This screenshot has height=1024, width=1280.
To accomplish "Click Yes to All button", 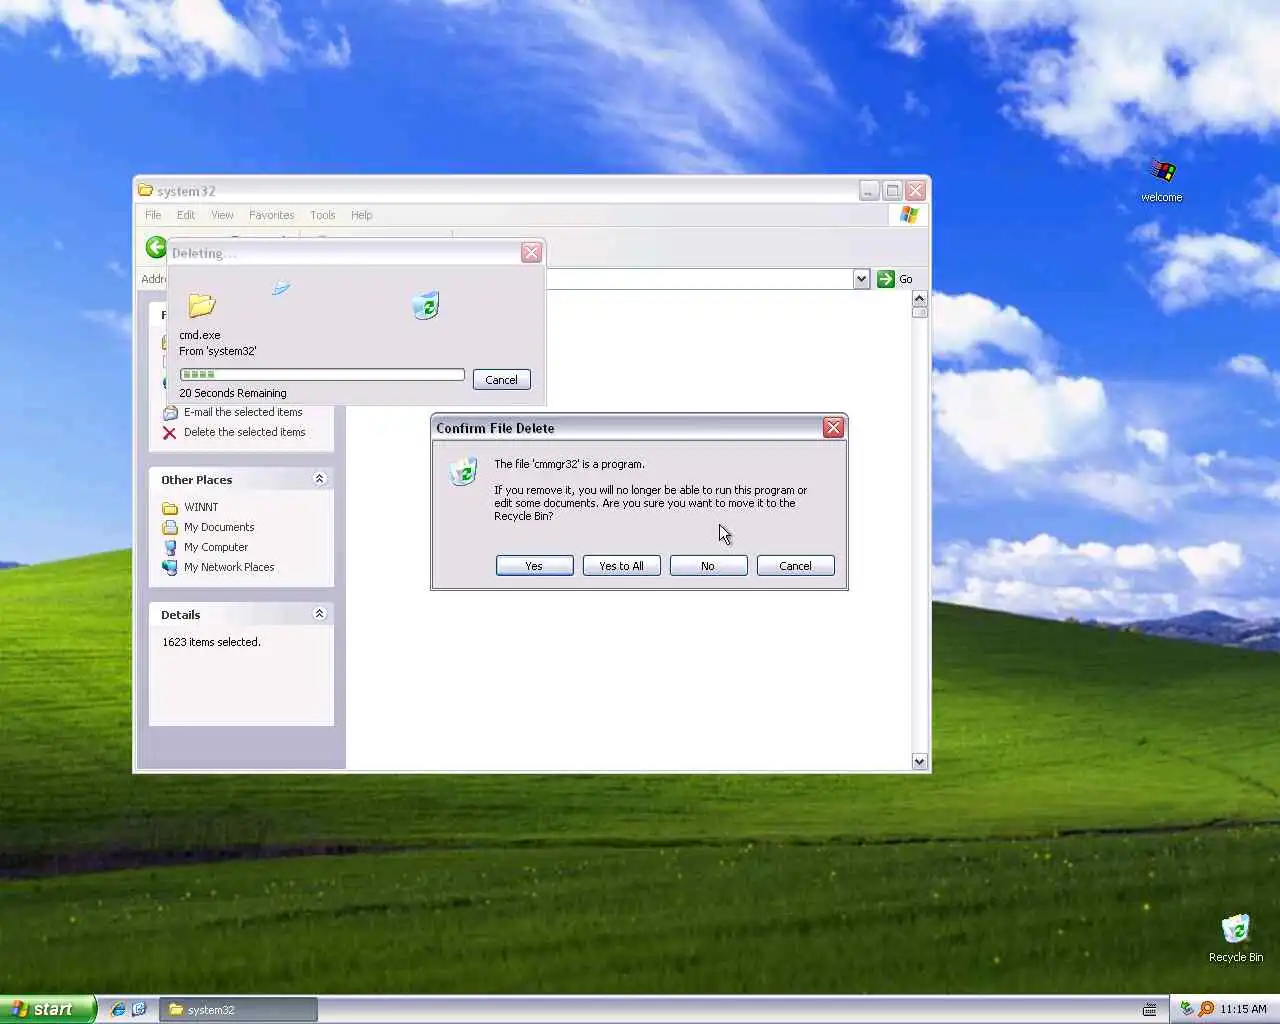I will click(x=621, y=566).
